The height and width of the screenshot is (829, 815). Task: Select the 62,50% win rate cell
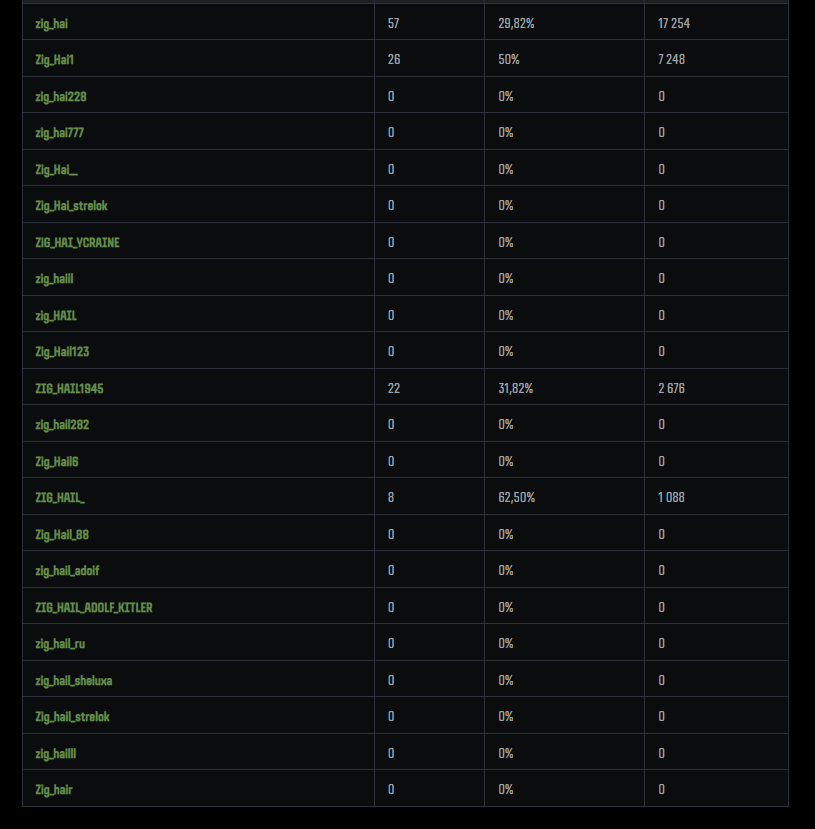pos(516,498)
